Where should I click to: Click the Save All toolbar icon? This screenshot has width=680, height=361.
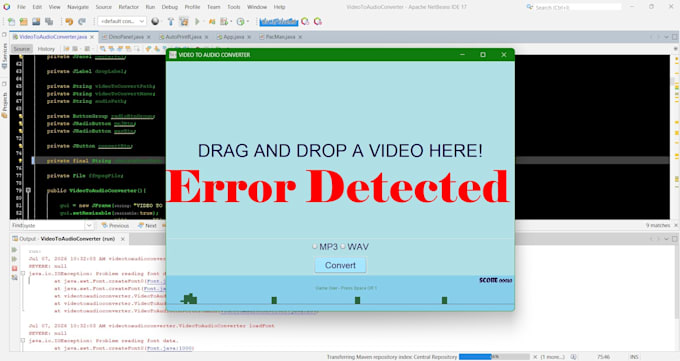pyautogui.click(x=49, y=21)
